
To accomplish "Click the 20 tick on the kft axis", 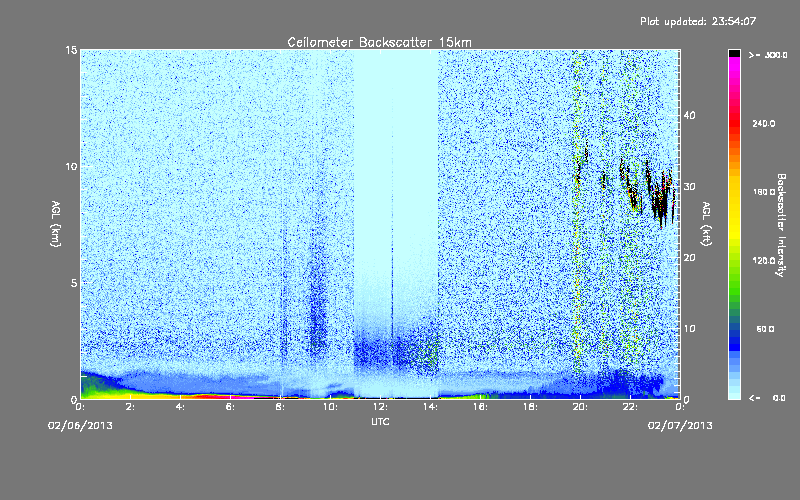I will point(689,258).
